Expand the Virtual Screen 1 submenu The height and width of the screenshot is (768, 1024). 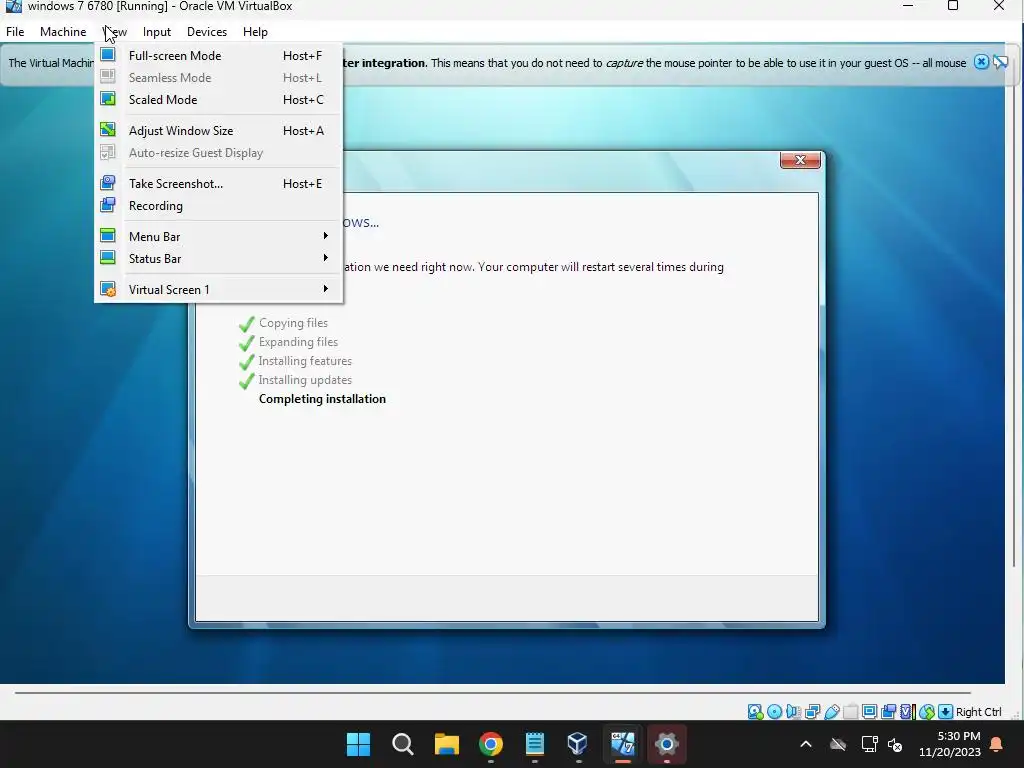218,289
